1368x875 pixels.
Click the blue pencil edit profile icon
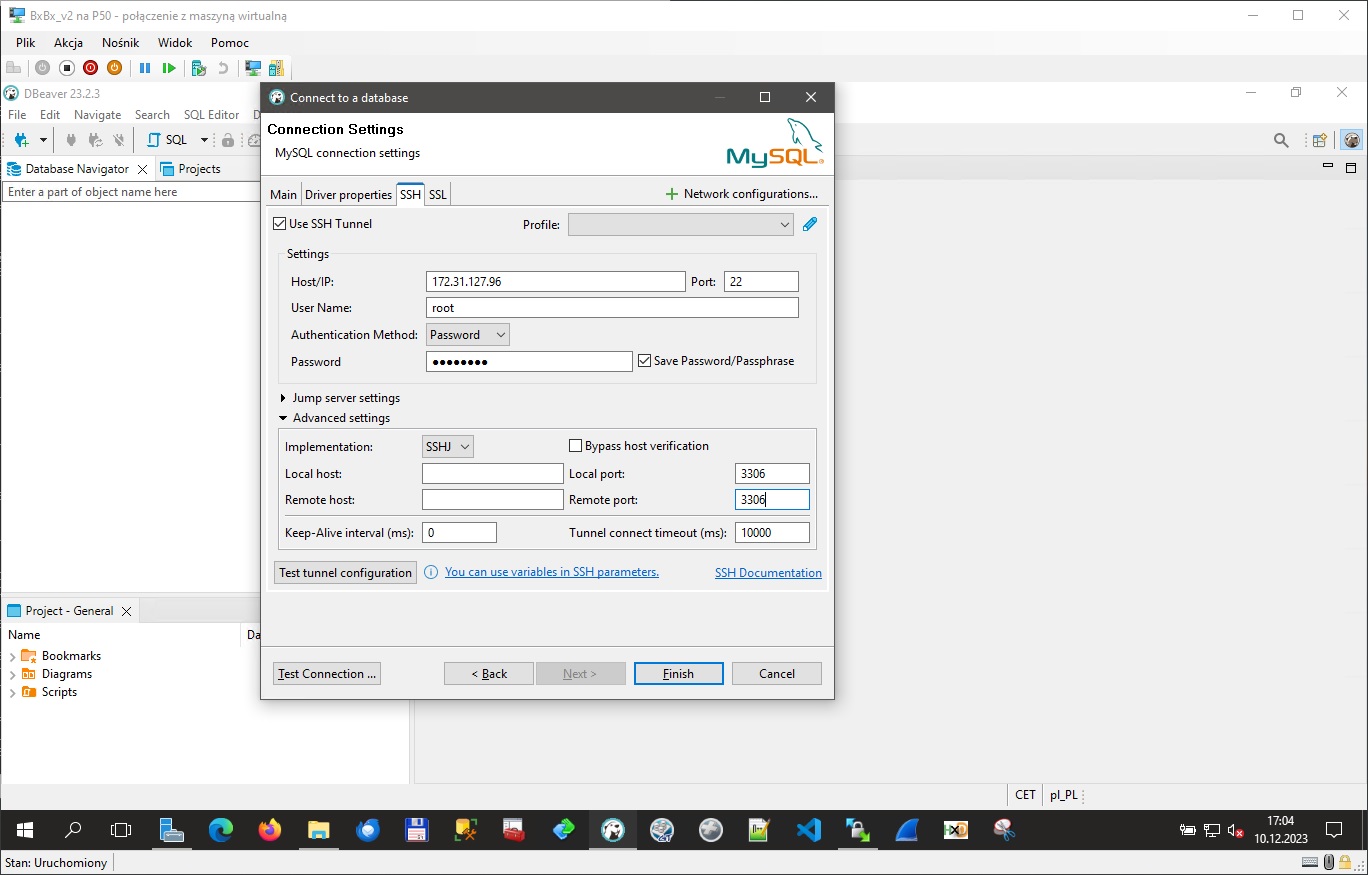point(810,225)
